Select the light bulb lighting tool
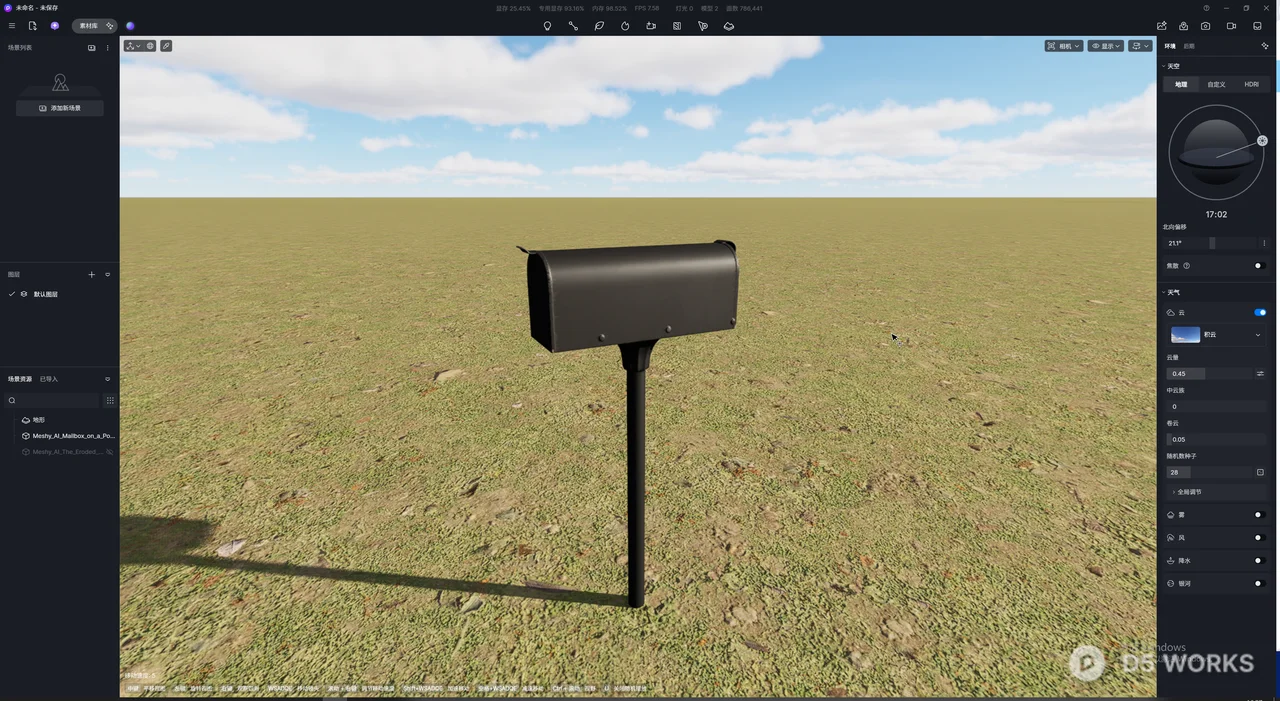The image size is (1280, 701). pyautogui.click(x=547, y=26)
